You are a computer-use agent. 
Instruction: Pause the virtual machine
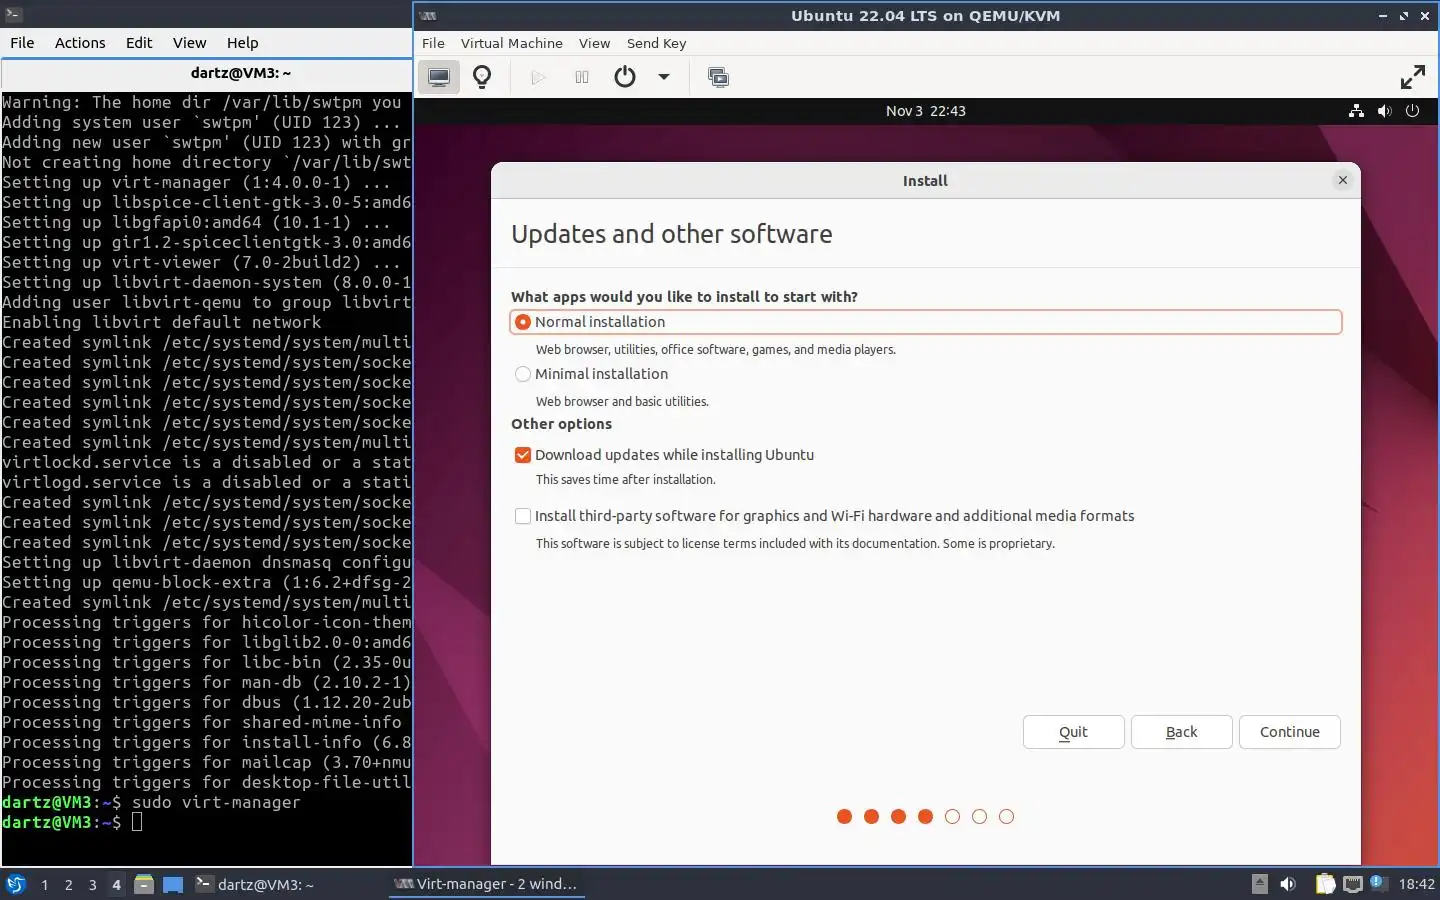(581, 77)
